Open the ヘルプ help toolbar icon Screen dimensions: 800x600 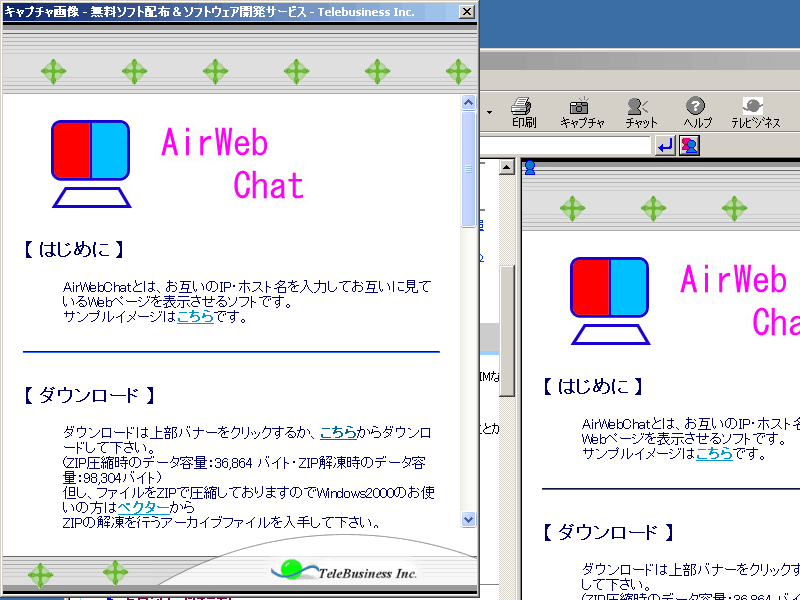pos(697,112)
